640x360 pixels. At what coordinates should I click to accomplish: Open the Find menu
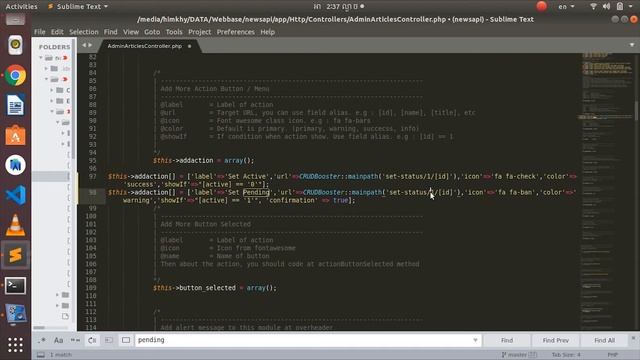point(110,32)
